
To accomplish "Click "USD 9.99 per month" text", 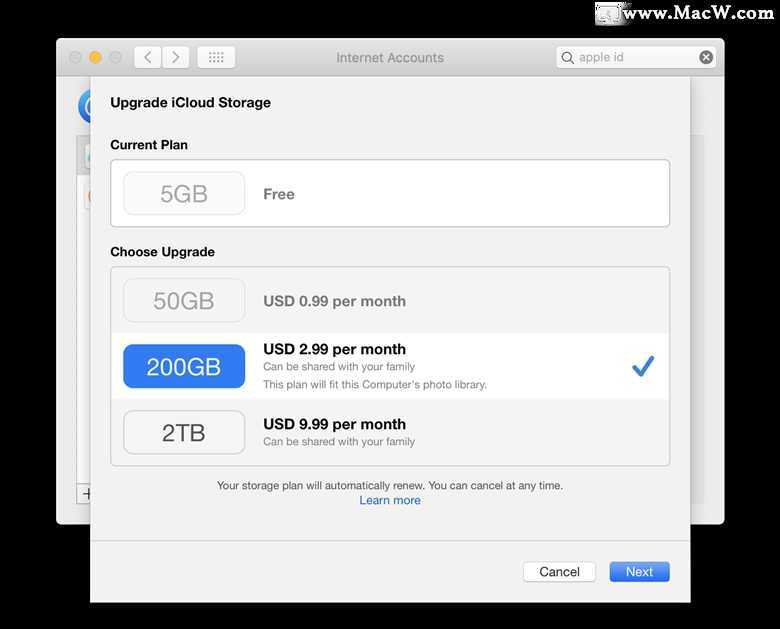I will (x=334, y=424).
